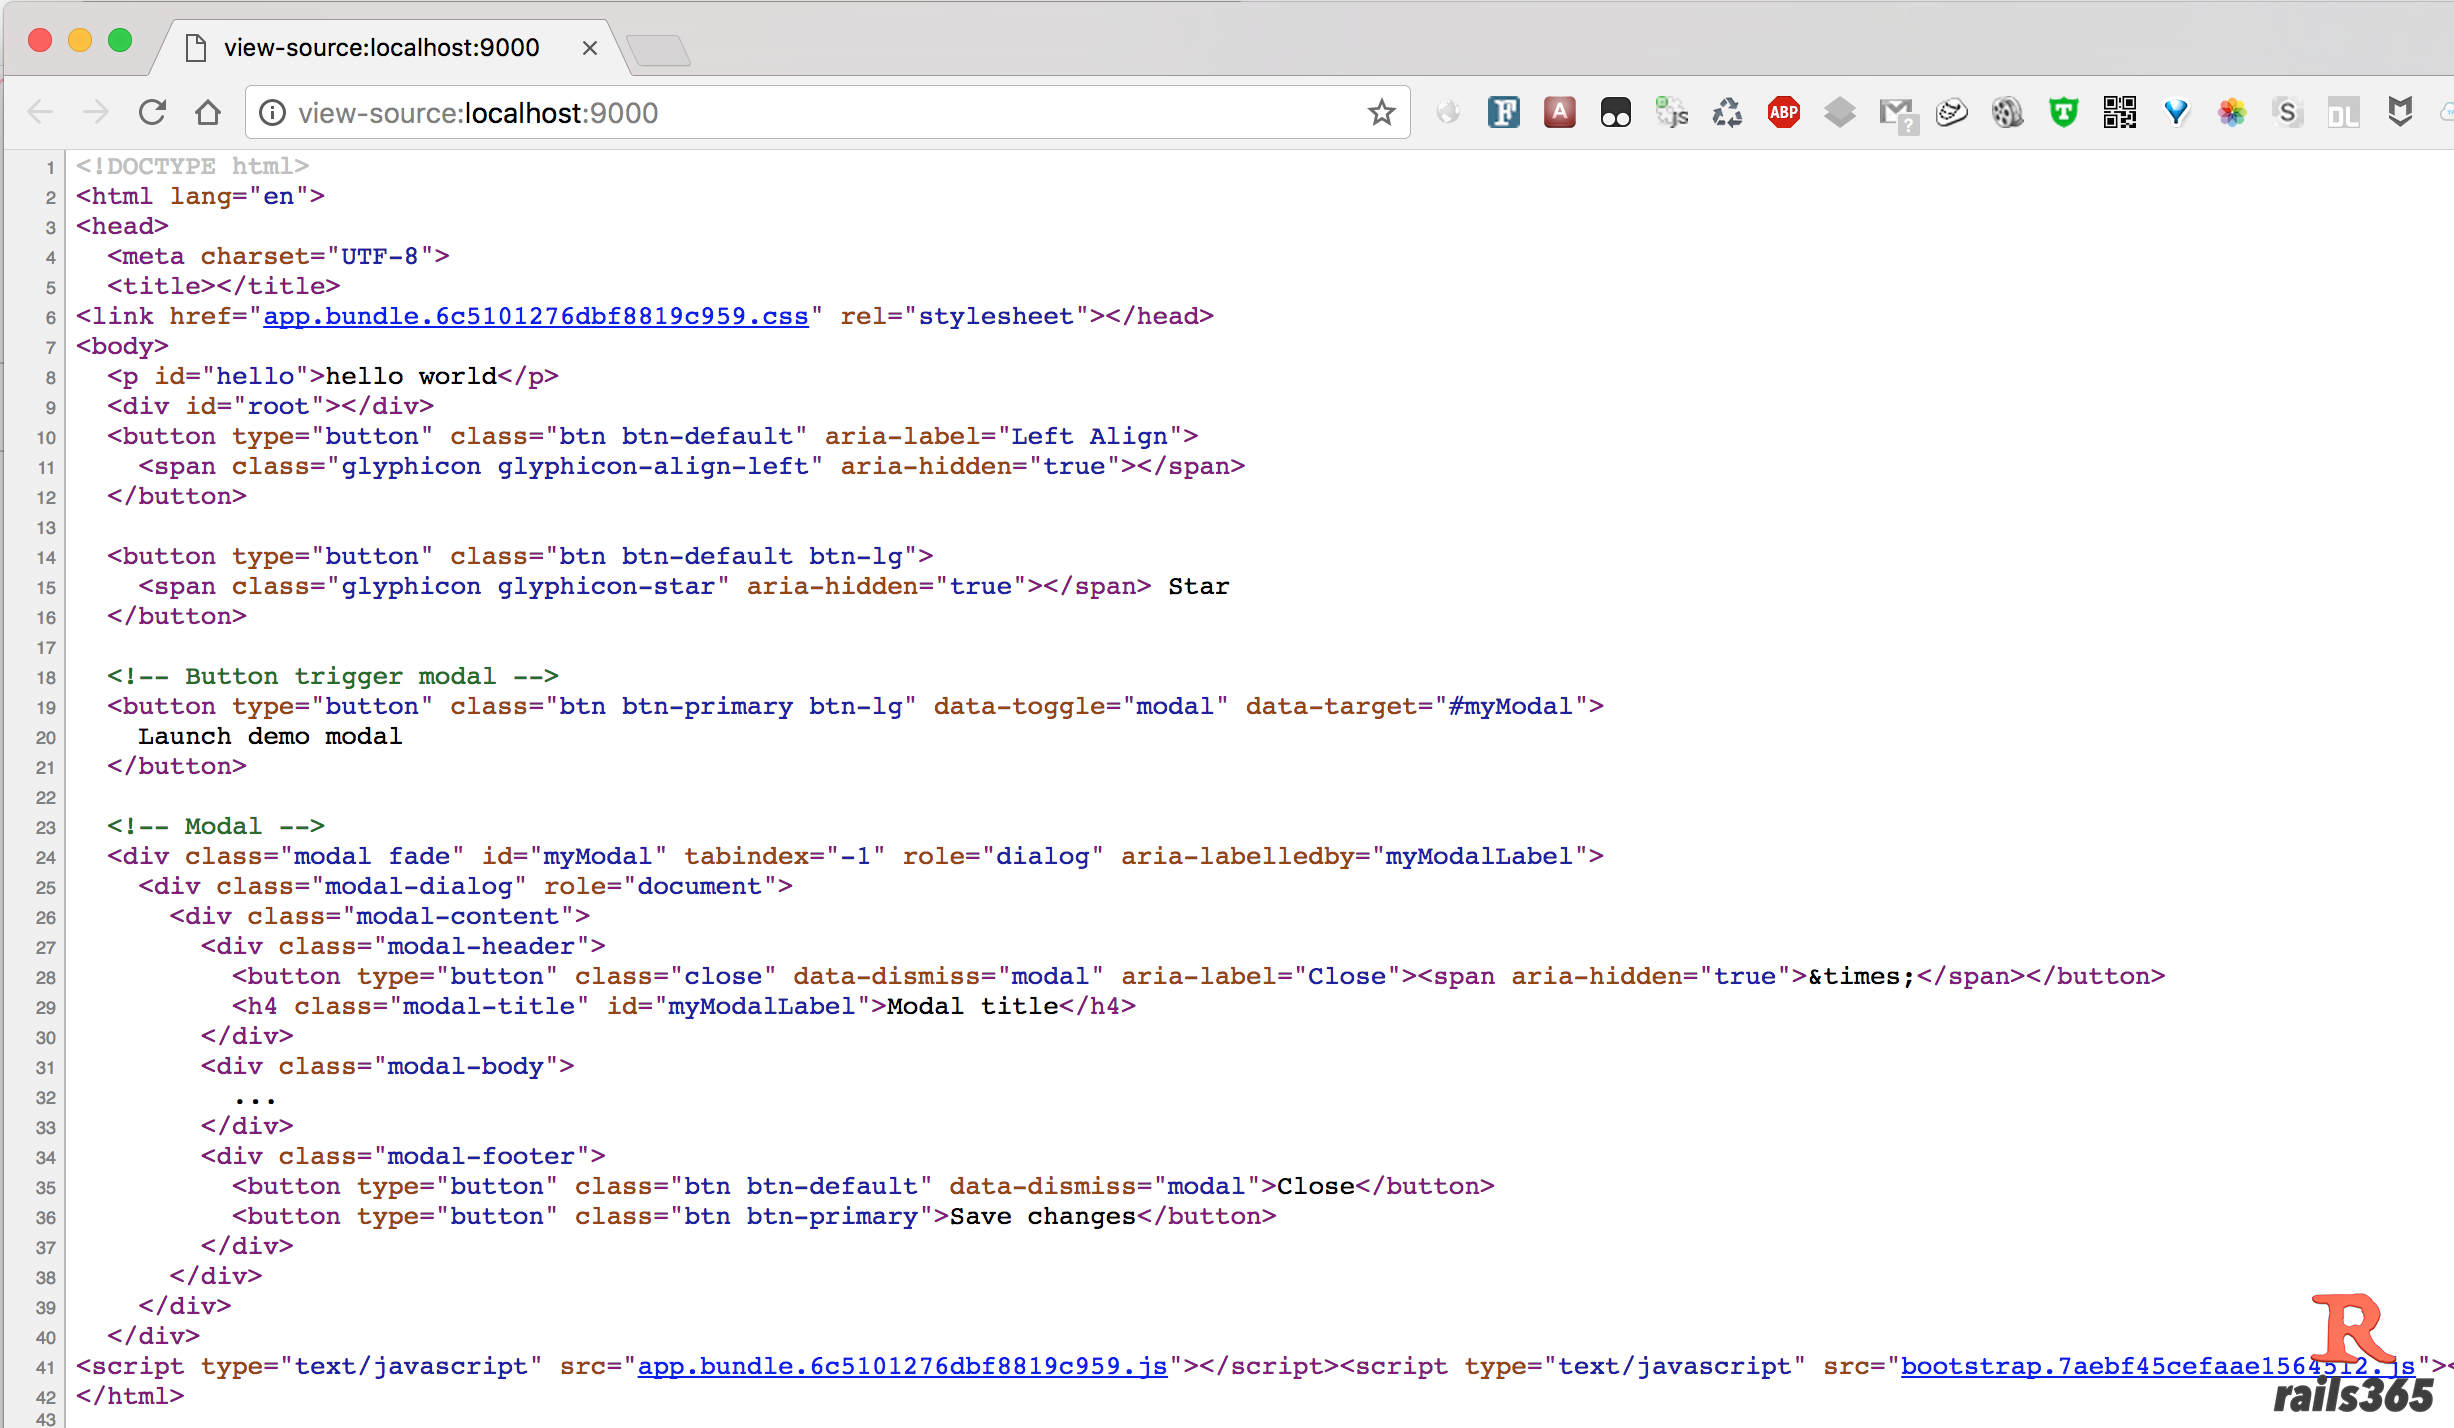Close the view-source:localhost:9000 tab
Image resolution: width=2454 pixels, height=1428 pixels.
(590, 47)
